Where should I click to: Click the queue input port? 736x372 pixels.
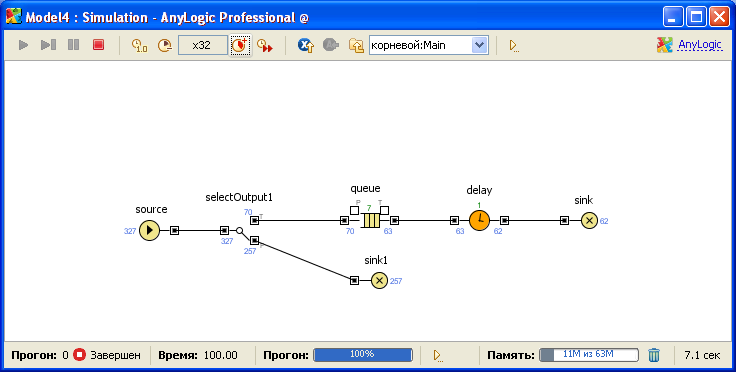(x=344, y=220)
